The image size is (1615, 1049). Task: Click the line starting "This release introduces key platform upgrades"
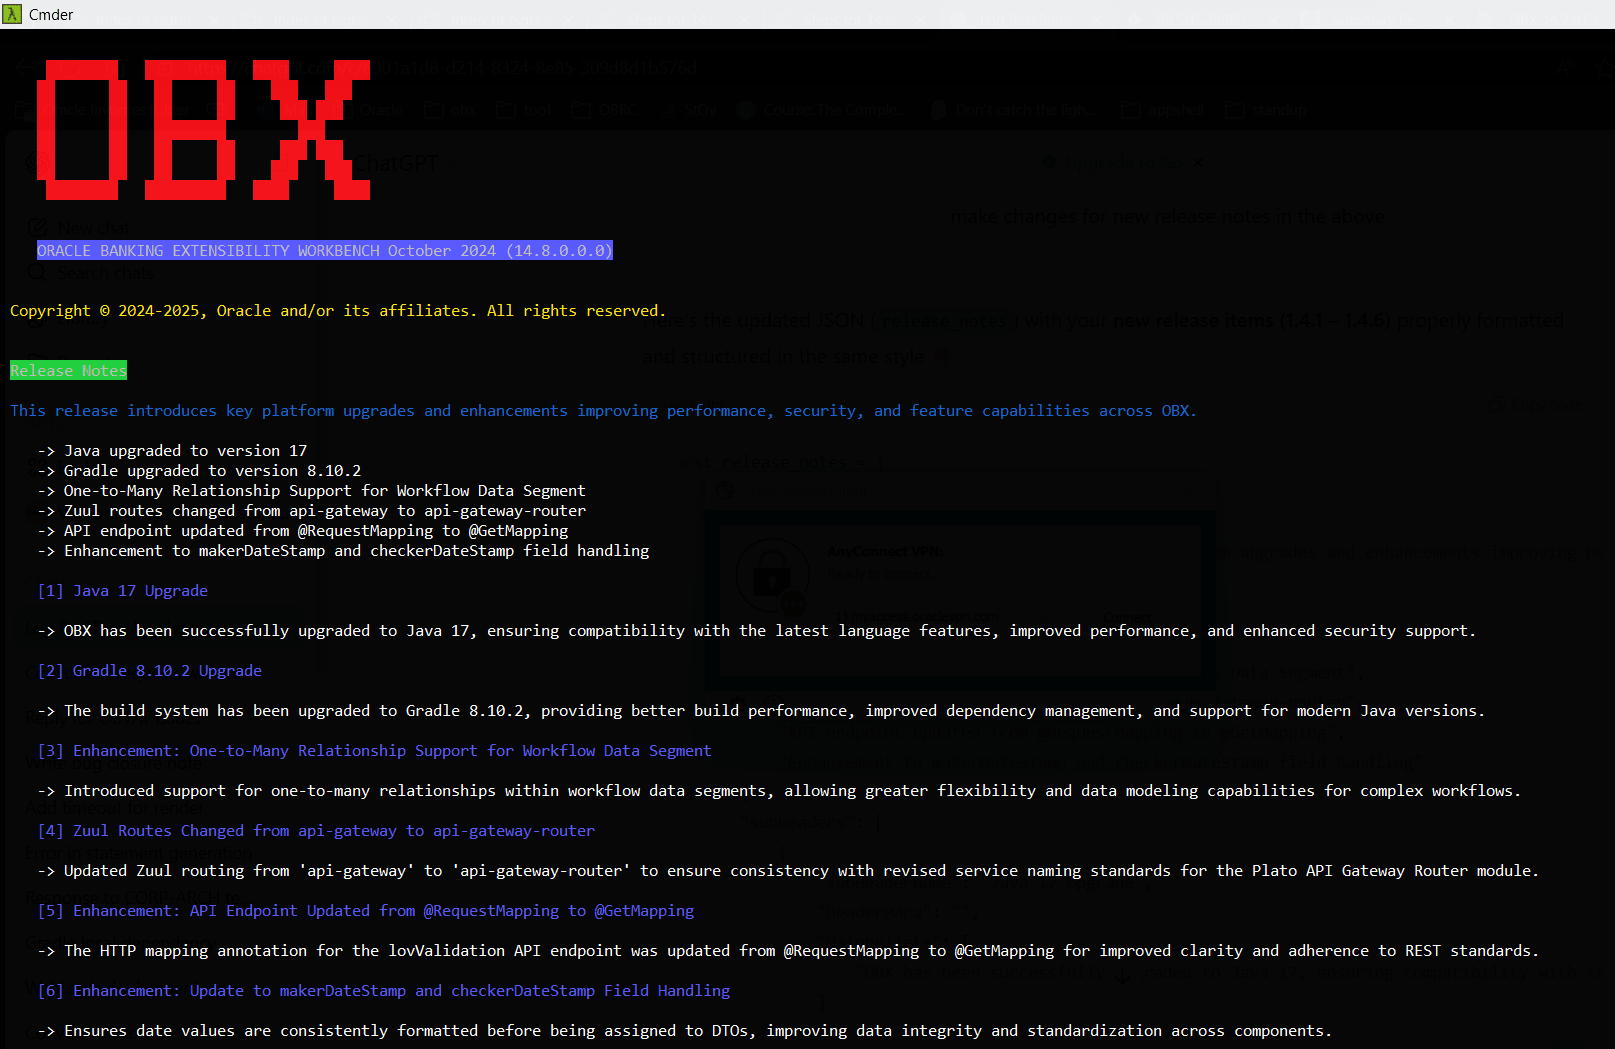[x=603, y=411]
